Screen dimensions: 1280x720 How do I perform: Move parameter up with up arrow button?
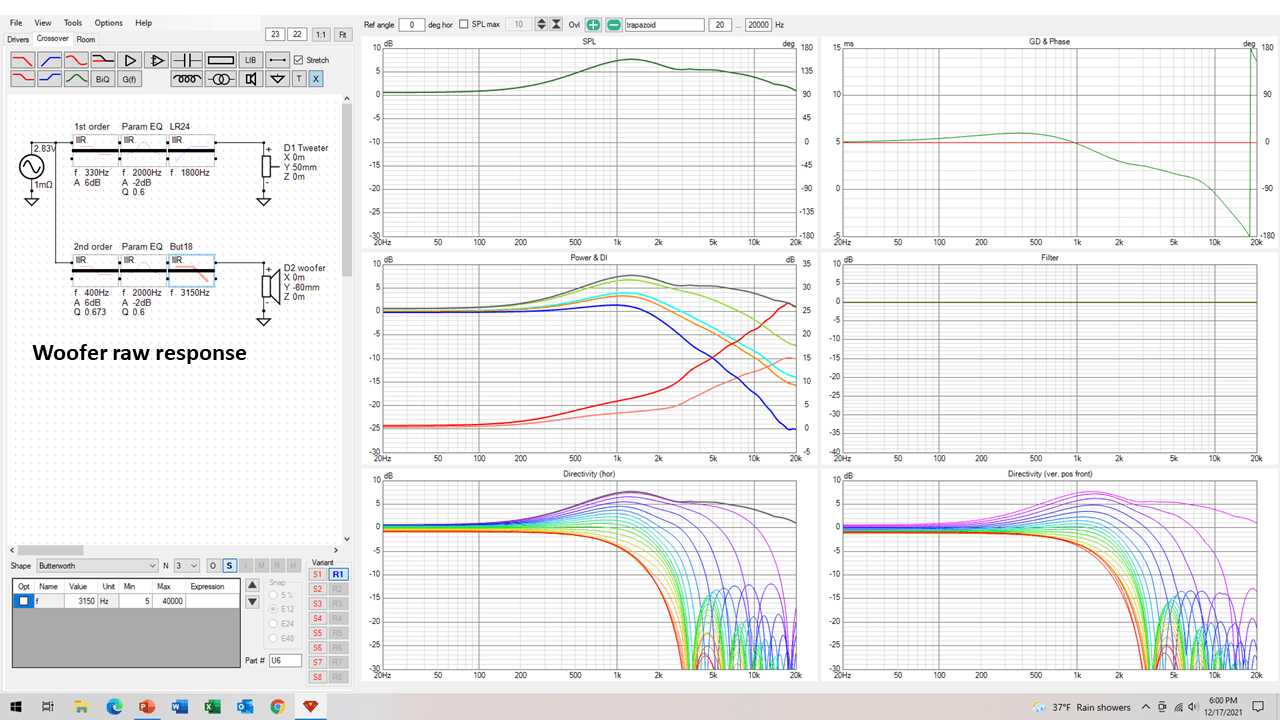(x=252, y=585)
